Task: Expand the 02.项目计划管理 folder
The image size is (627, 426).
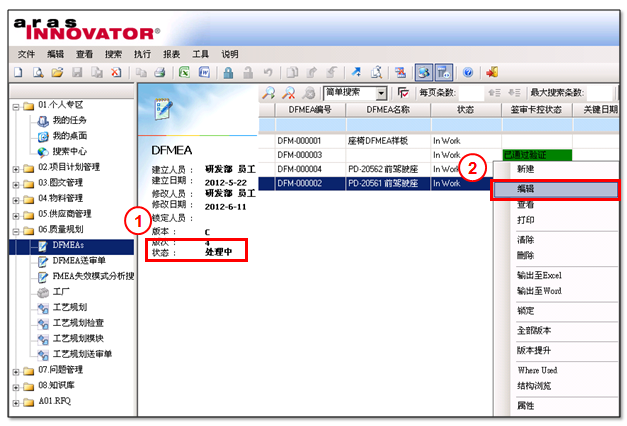Action: coord(16,167)
